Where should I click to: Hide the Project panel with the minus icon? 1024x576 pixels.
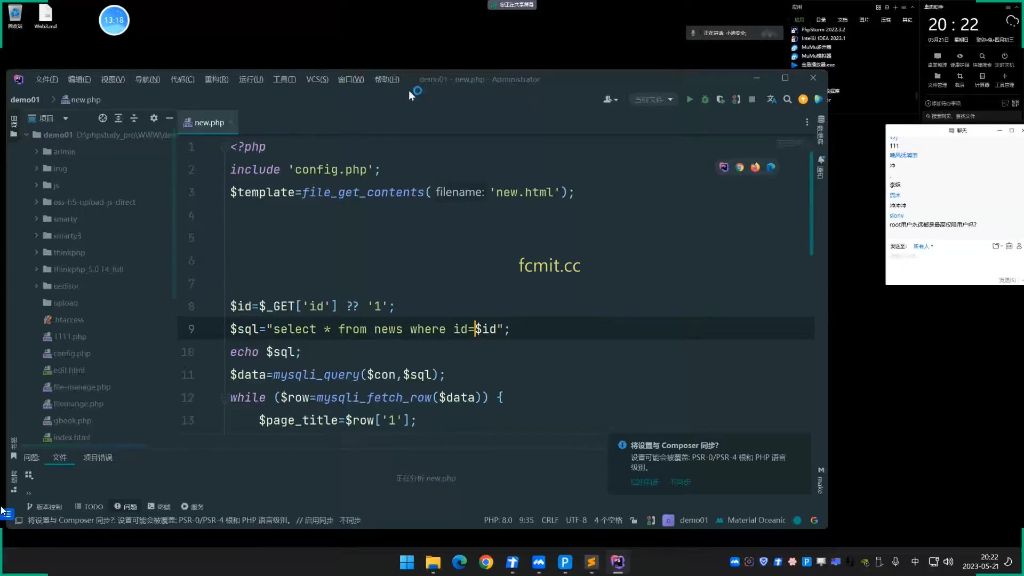[x=169, y=118]
